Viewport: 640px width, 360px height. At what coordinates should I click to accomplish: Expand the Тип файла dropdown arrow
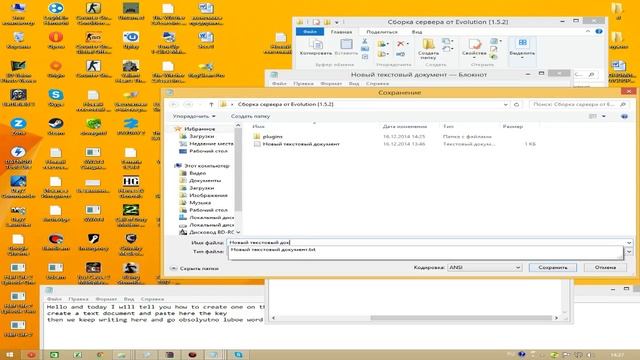629,252
